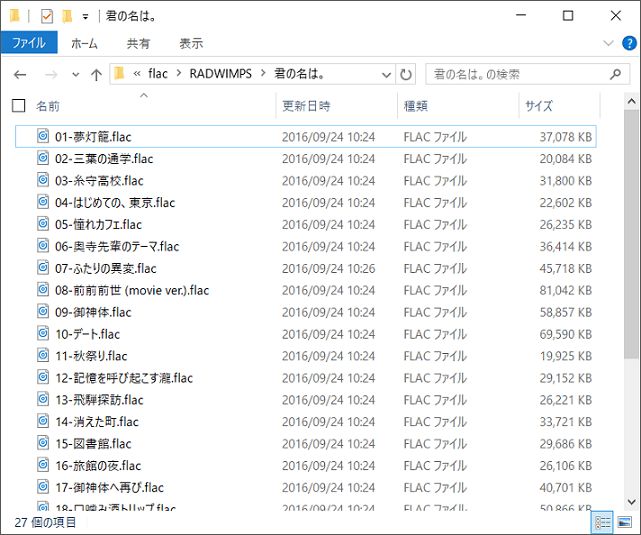Expand the arrow after flac

click(179, 74)
